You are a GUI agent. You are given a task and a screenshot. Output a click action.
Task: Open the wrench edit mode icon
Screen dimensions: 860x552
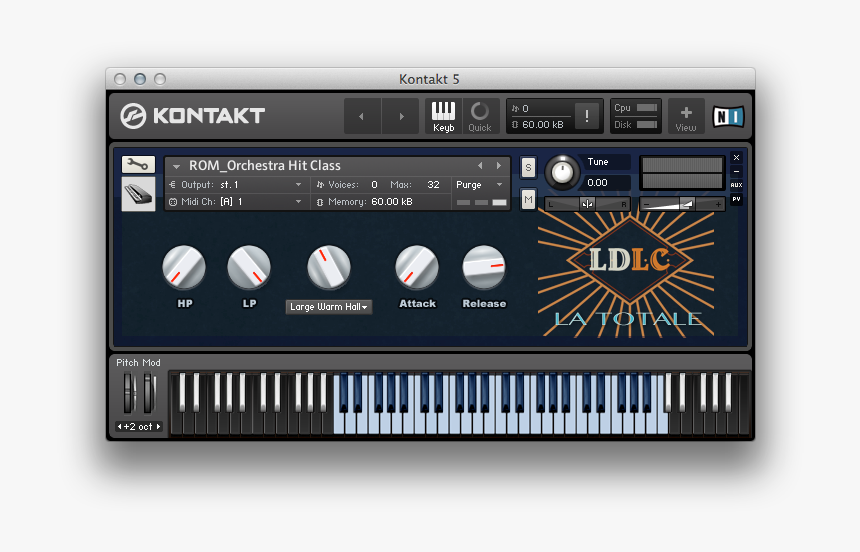coord(138,165)
